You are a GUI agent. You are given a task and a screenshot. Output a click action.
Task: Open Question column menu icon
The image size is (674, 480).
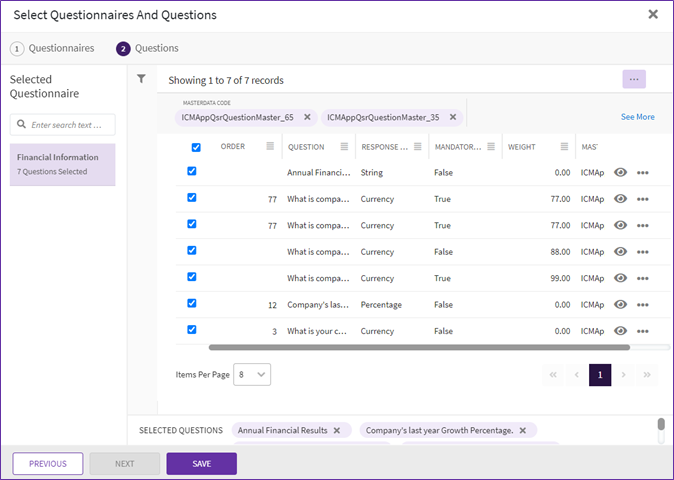coord(344,147)
